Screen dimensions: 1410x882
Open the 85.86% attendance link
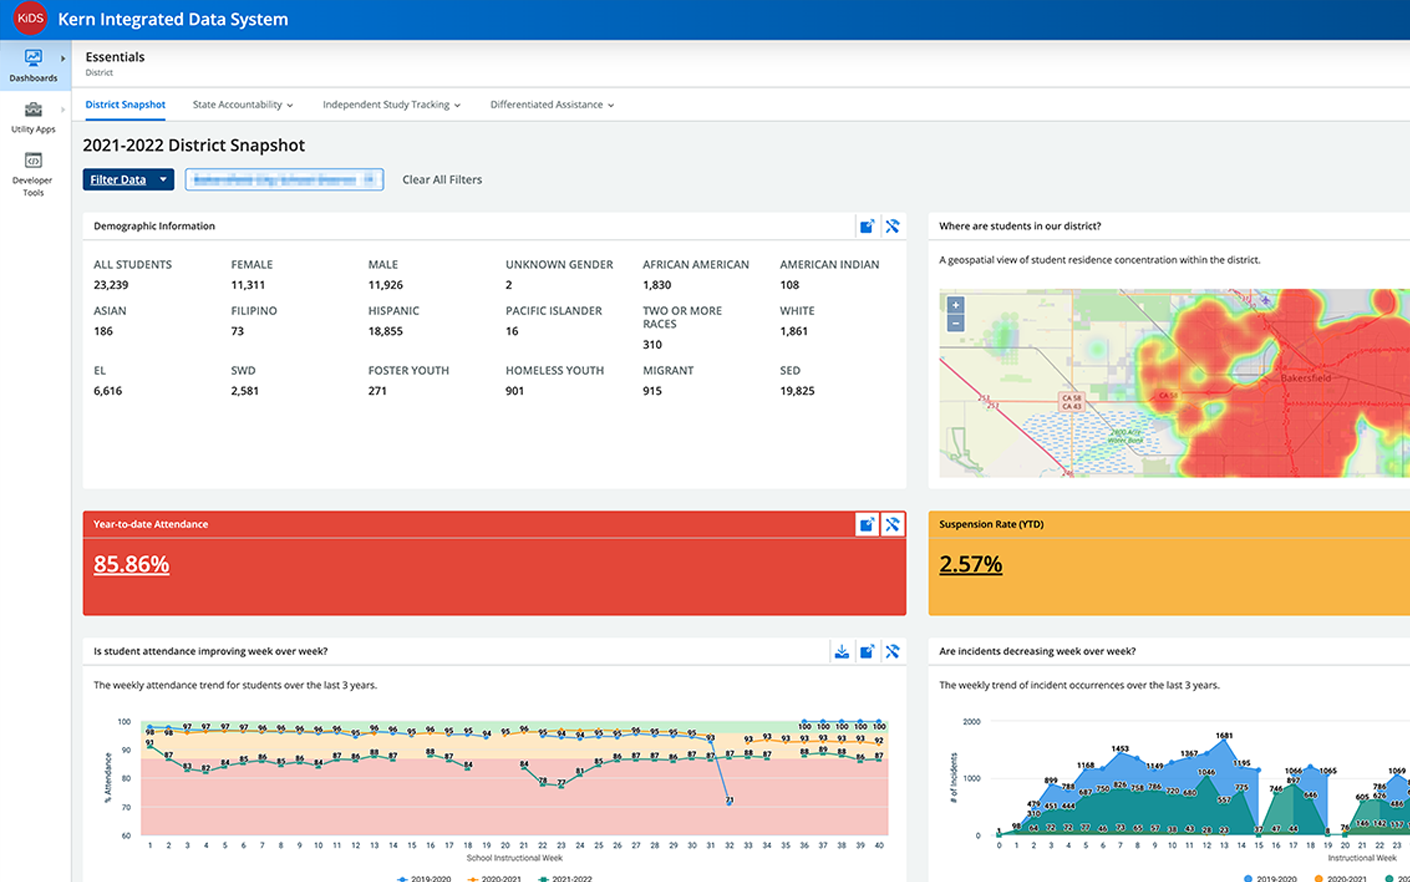[x=131, y=564]
